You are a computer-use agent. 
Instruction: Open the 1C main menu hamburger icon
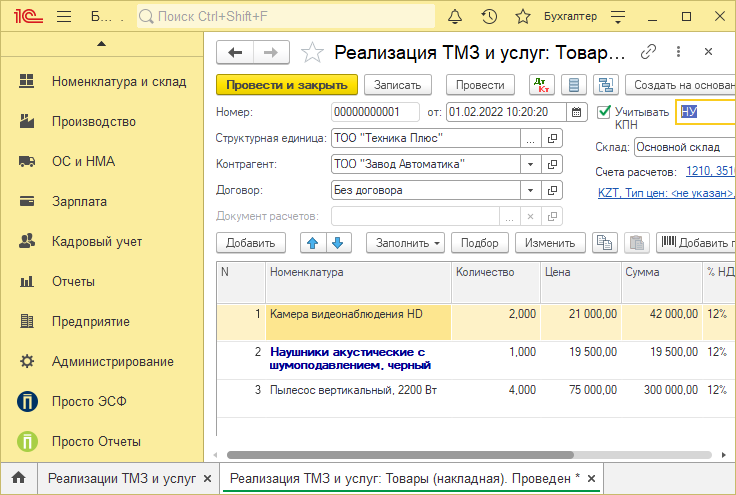[64, 17]
